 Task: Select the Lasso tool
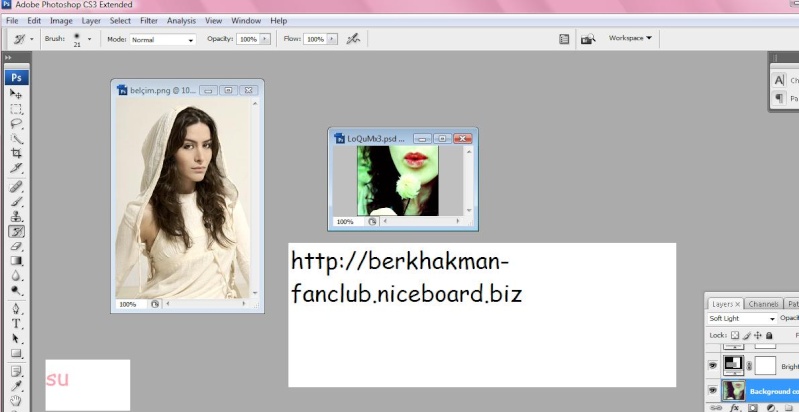click(x=16, y=124)
